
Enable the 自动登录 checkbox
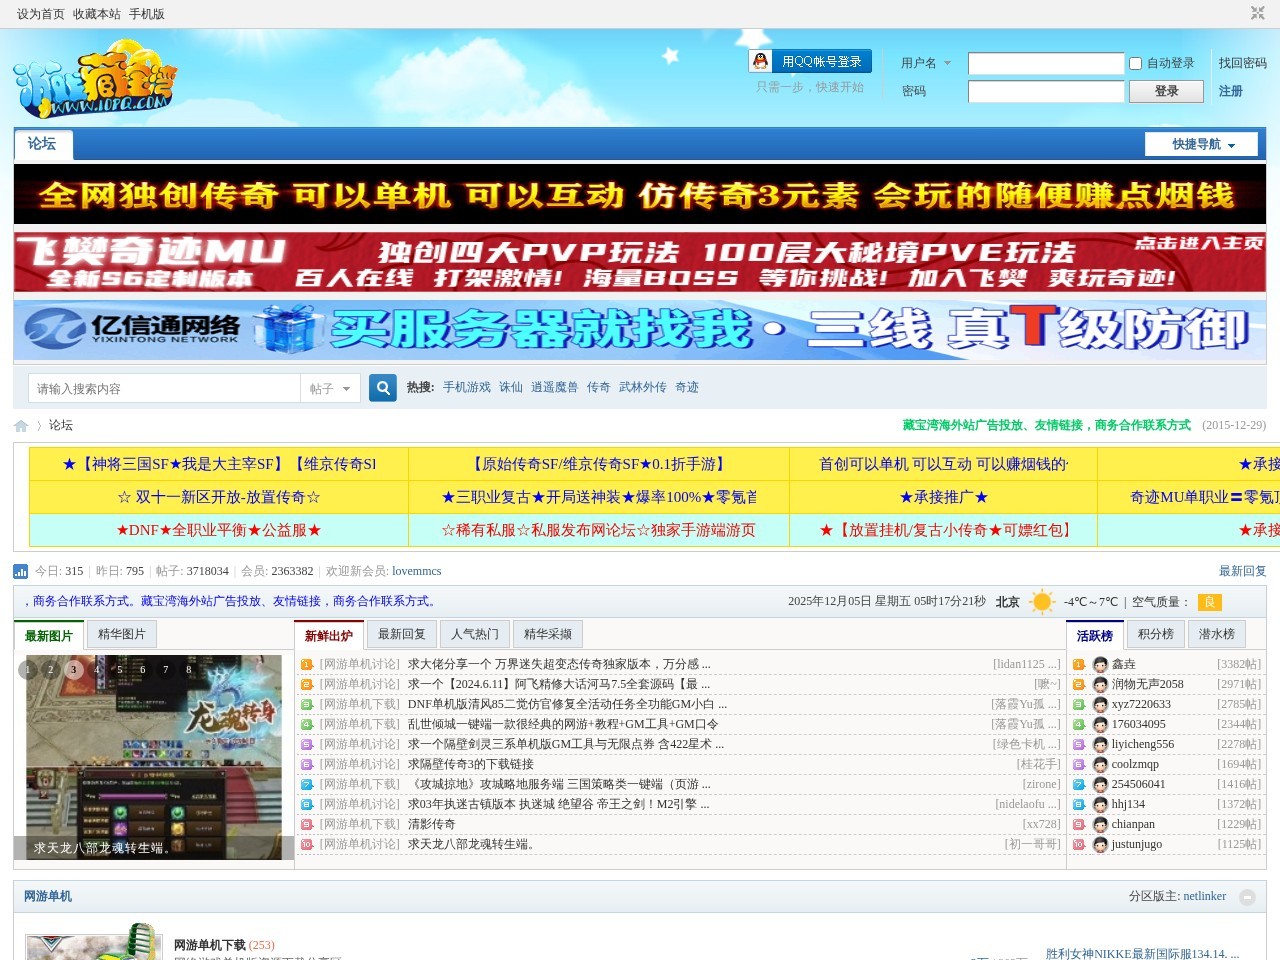coord(1135,63)
